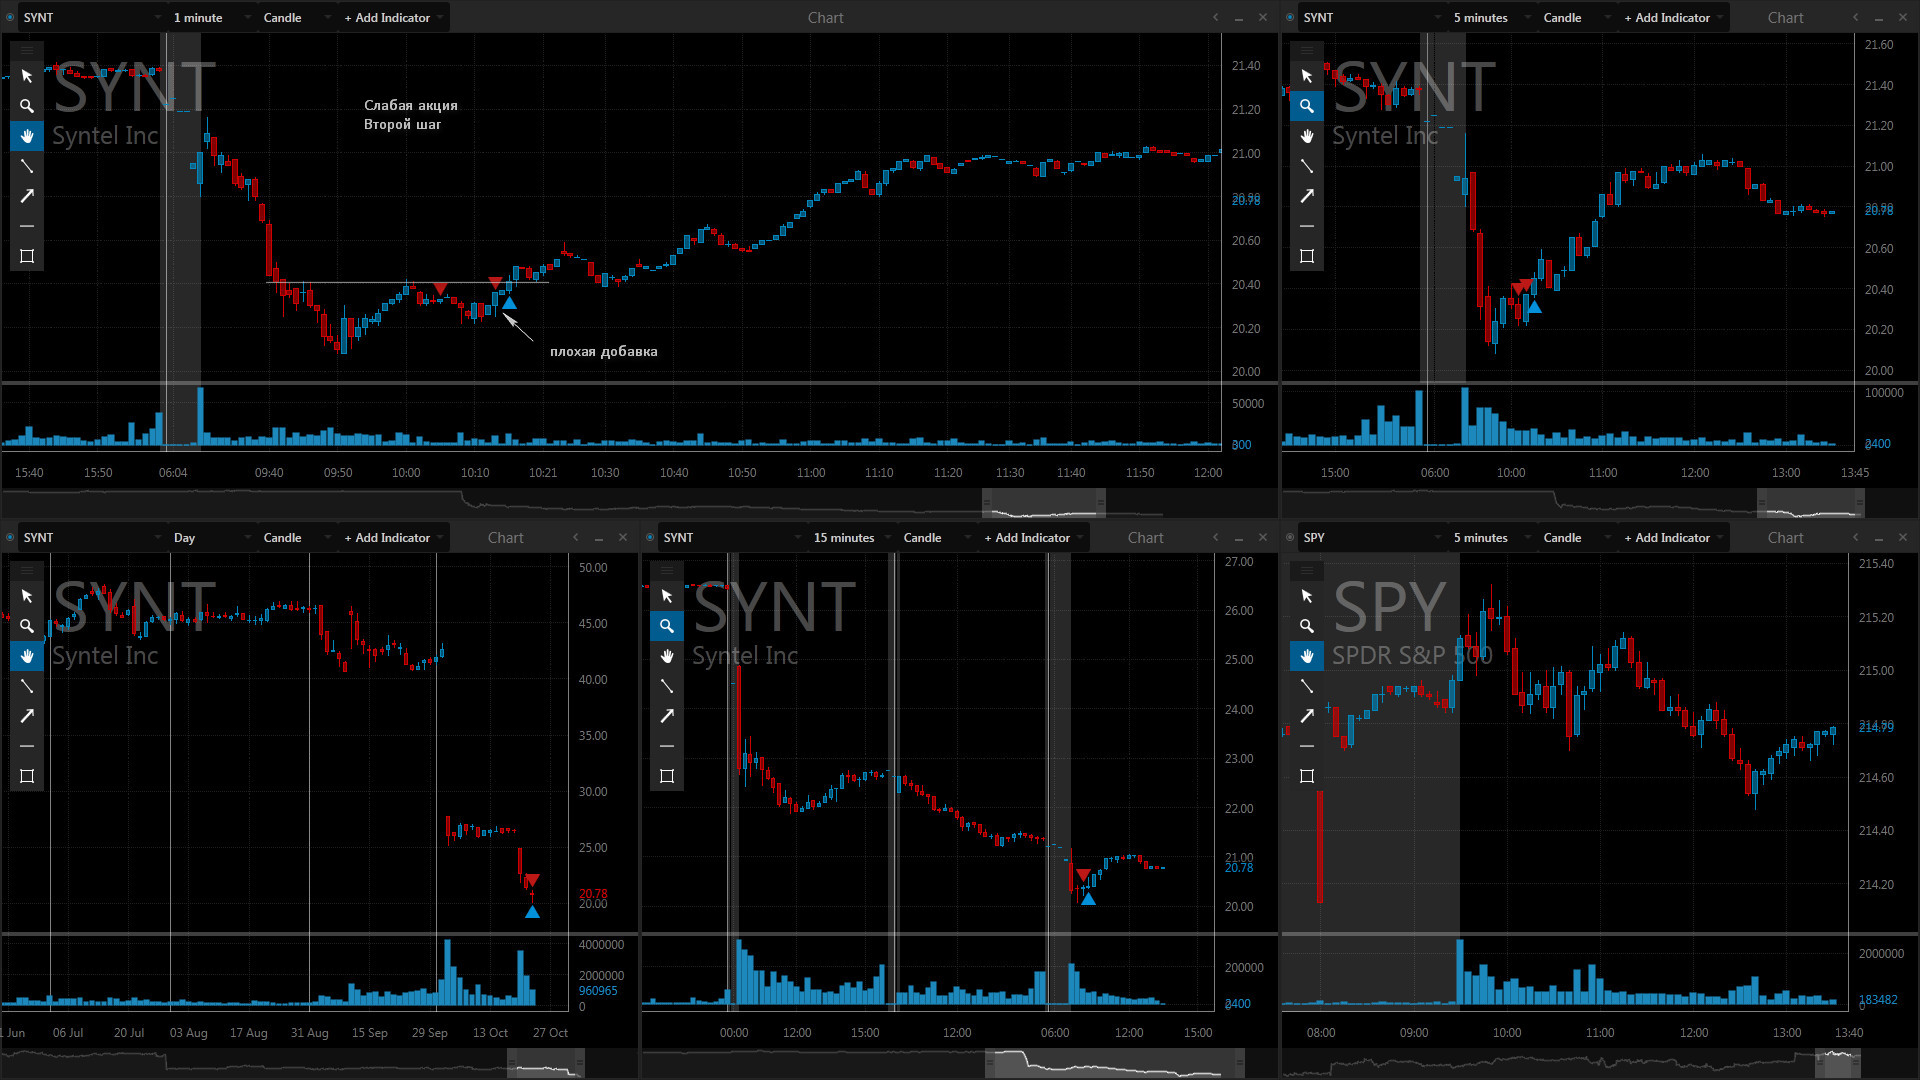Add Indicator to SYNT 1 minute chart
The width and height of the screenshot is (1920, 1080).
pos(392,17)
